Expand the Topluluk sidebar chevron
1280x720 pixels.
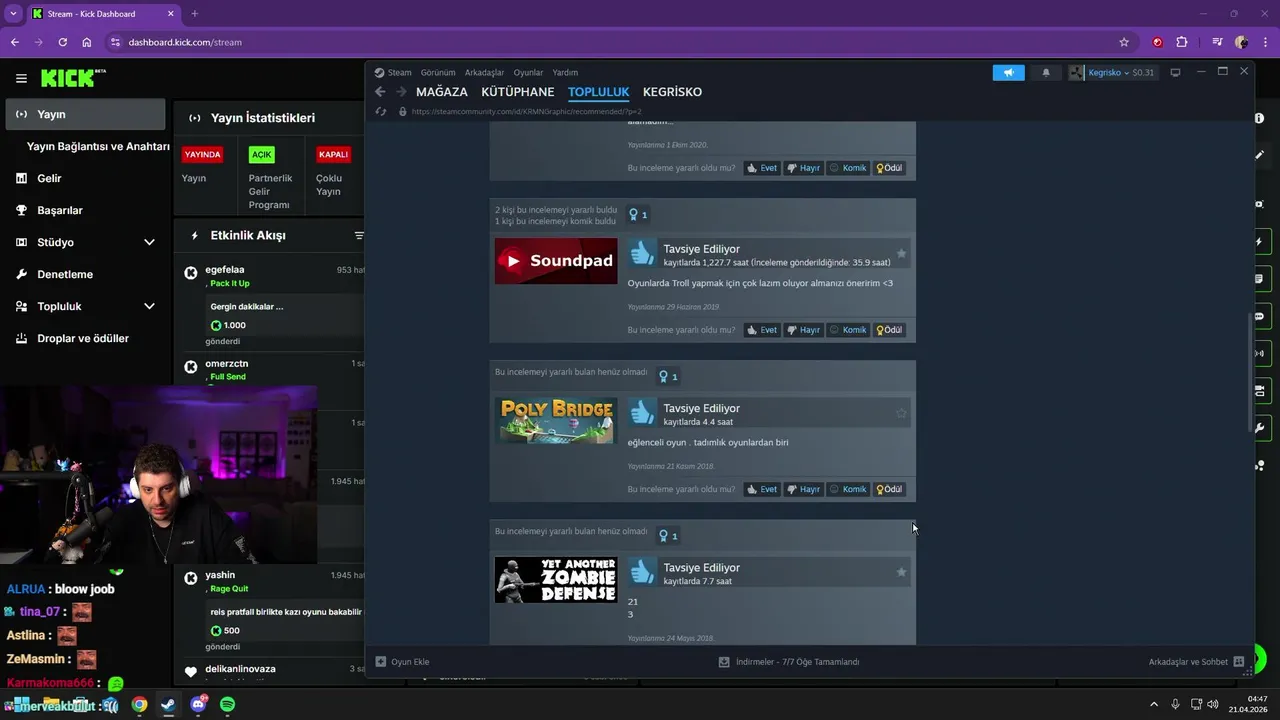point(149,306)
